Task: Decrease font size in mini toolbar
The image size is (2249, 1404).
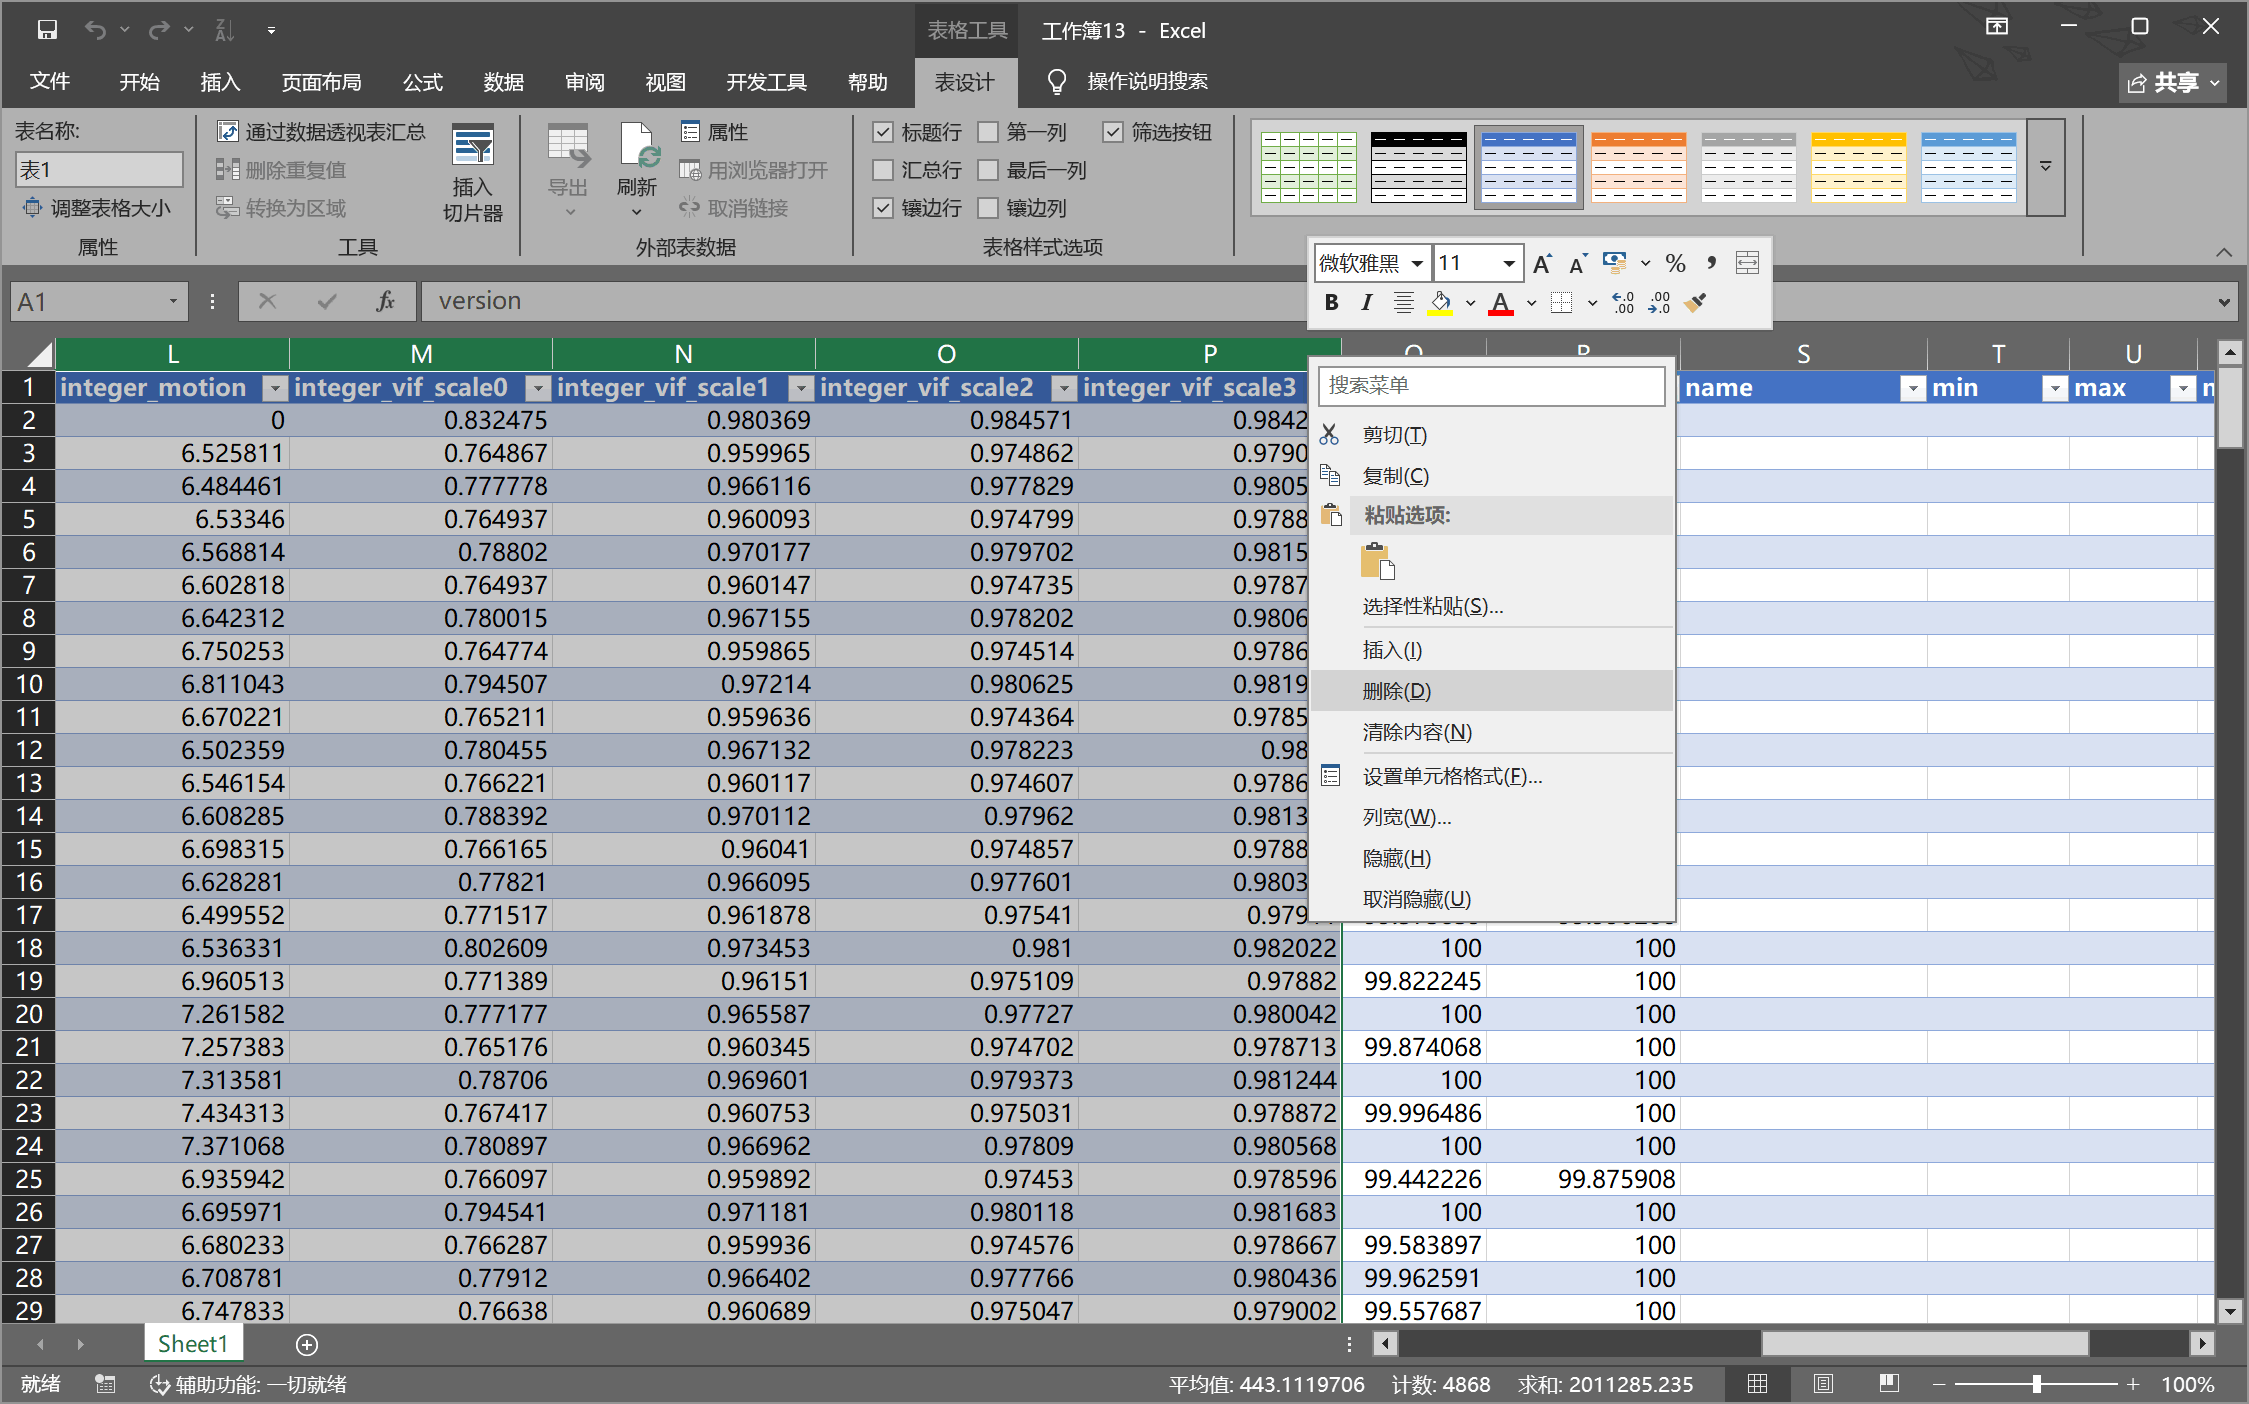Action: coord(1578,263)
